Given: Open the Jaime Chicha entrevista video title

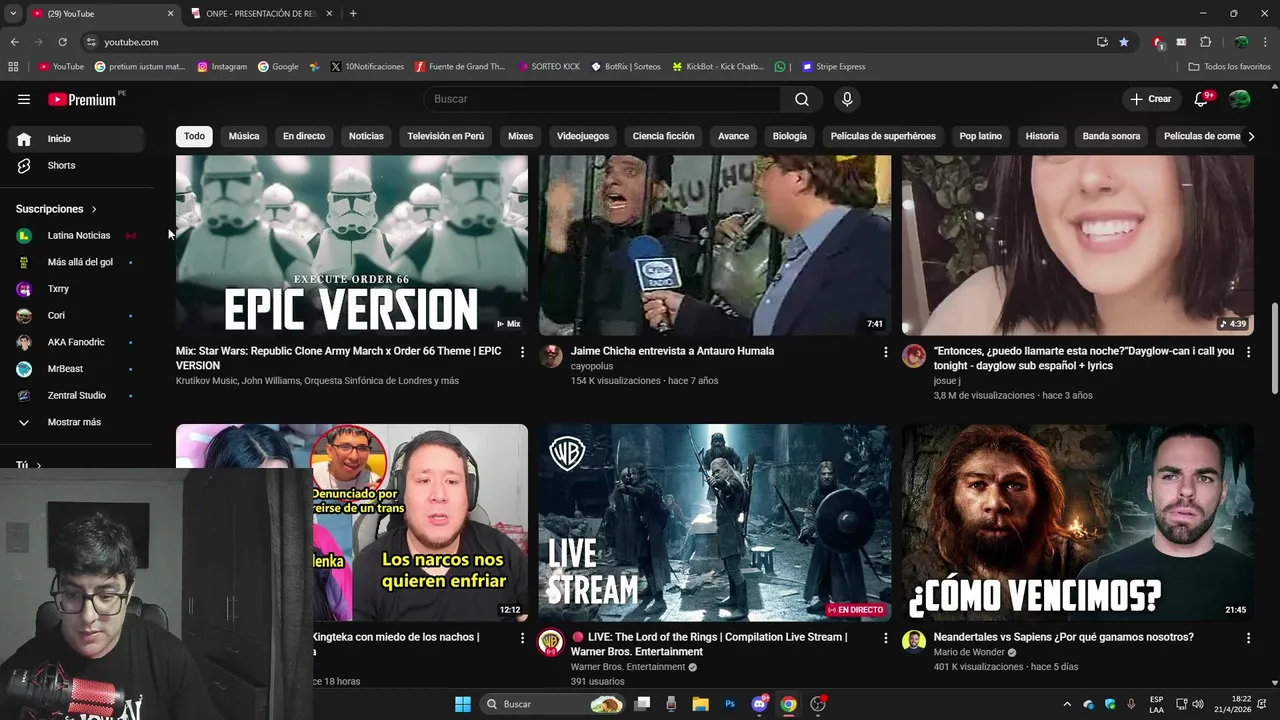Looking at the screenshot, I should (672, 351).
